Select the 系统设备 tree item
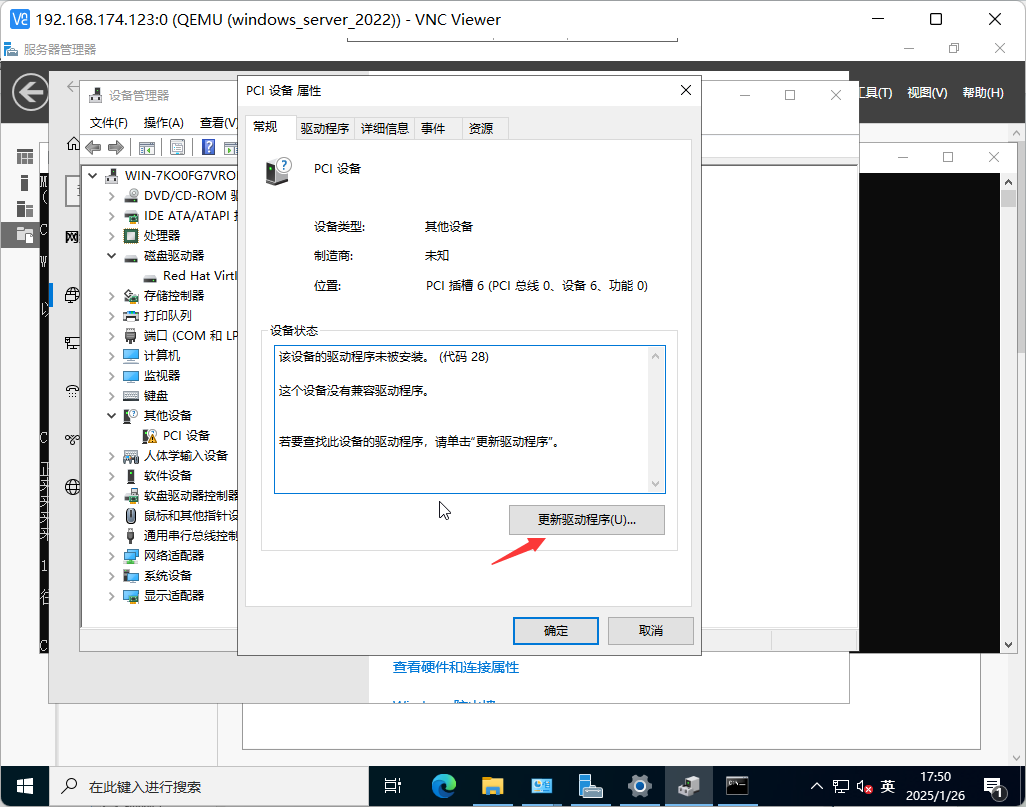The height and width of the screenshot is (807, 1026). pos(168,576)
